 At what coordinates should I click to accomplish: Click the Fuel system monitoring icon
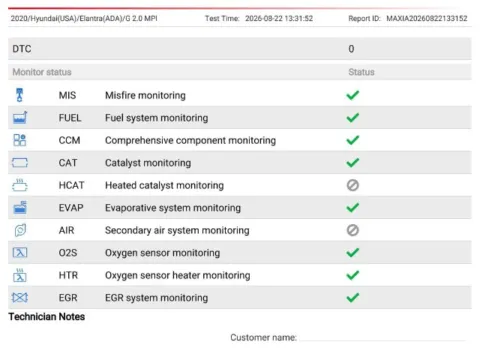click(x=20, y=118)
